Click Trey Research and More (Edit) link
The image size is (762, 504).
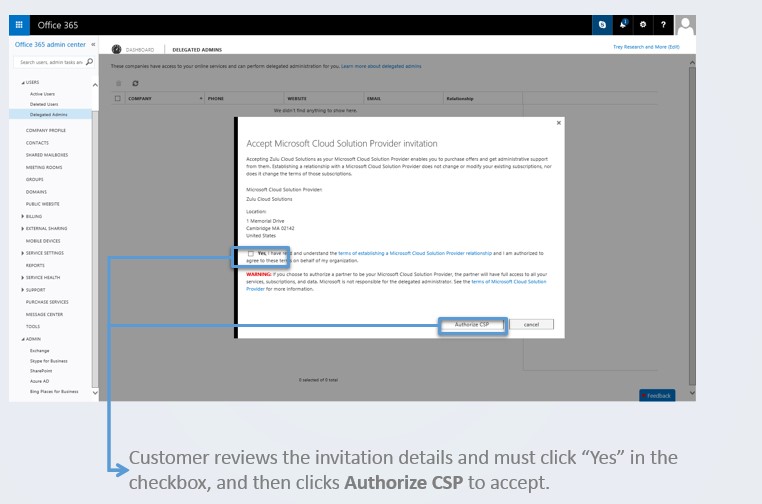point(646,47)
